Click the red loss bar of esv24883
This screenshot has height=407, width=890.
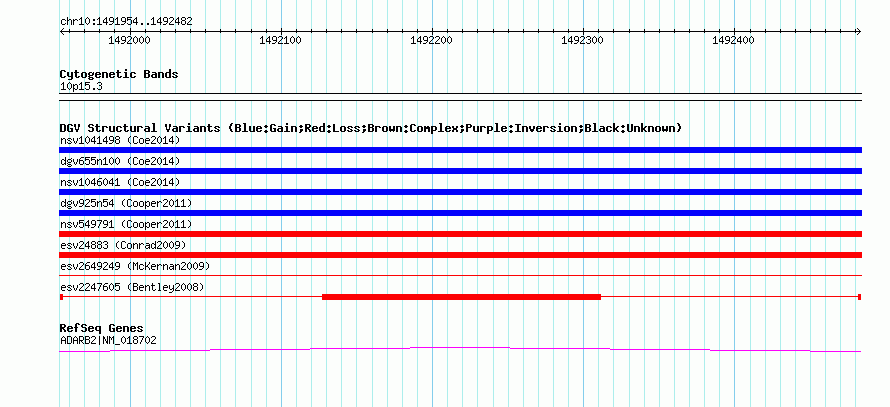coord(460,255)
